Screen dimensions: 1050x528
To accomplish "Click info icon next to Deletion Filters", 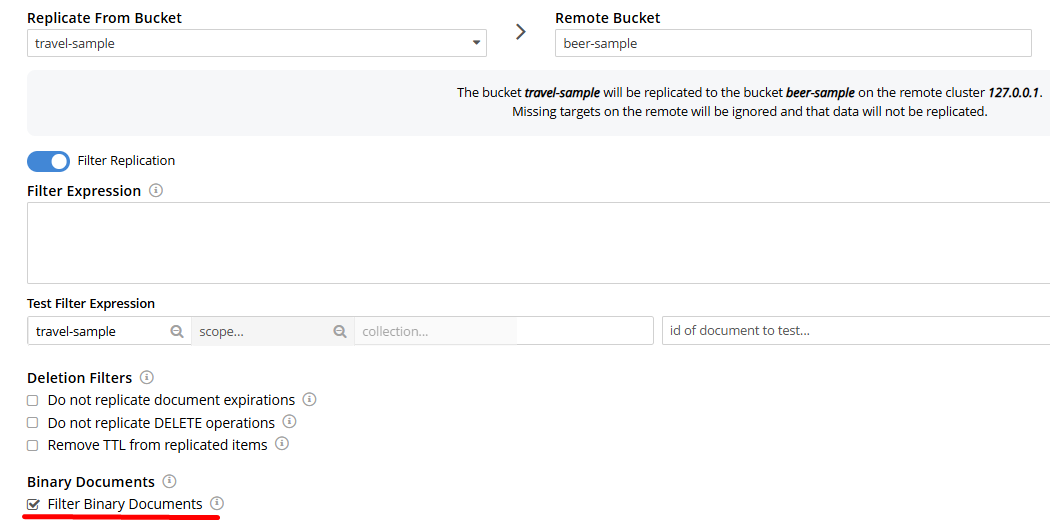I will 147,377.
